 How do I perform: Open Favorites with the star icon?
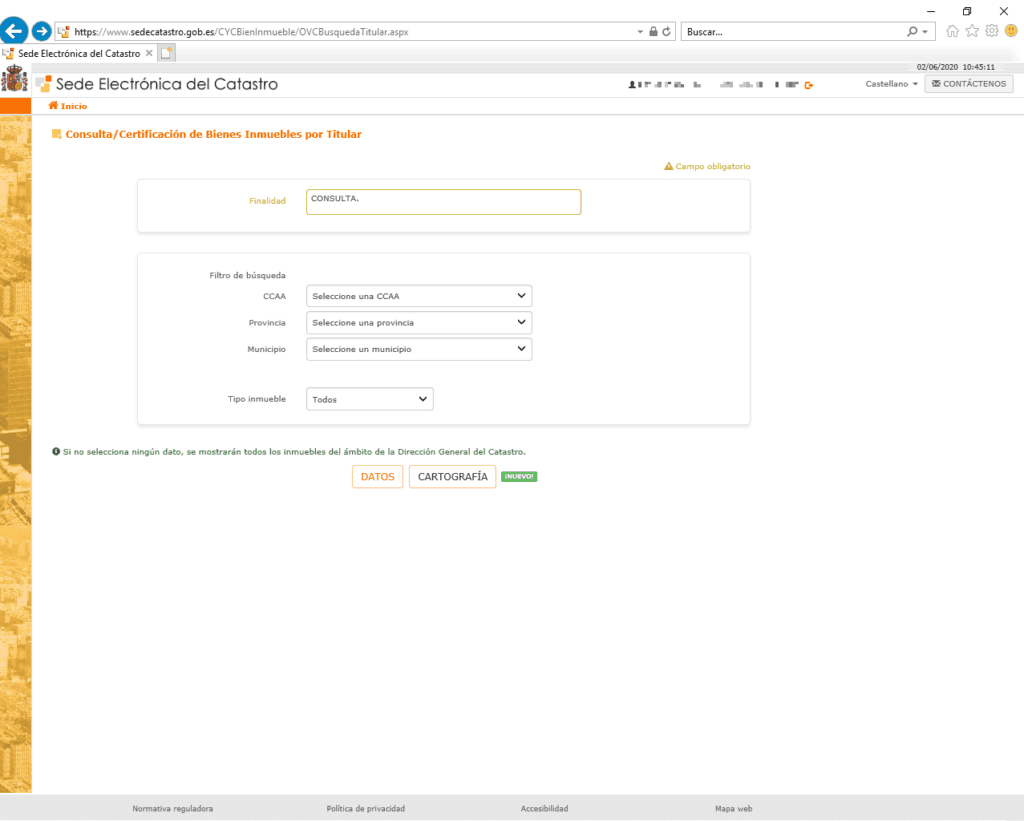click(972, 31)
